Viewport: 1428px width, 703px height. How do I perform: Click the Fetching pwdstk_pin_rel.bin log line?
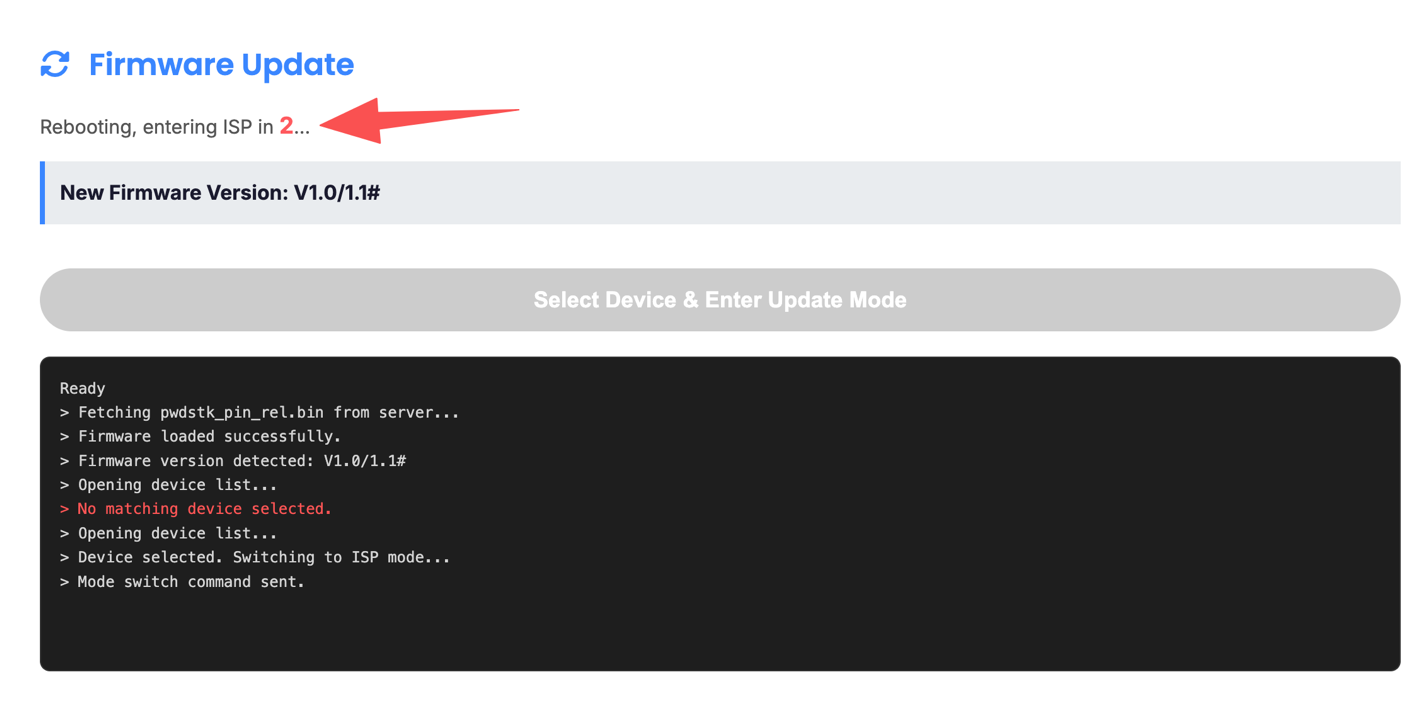[259, 412]
